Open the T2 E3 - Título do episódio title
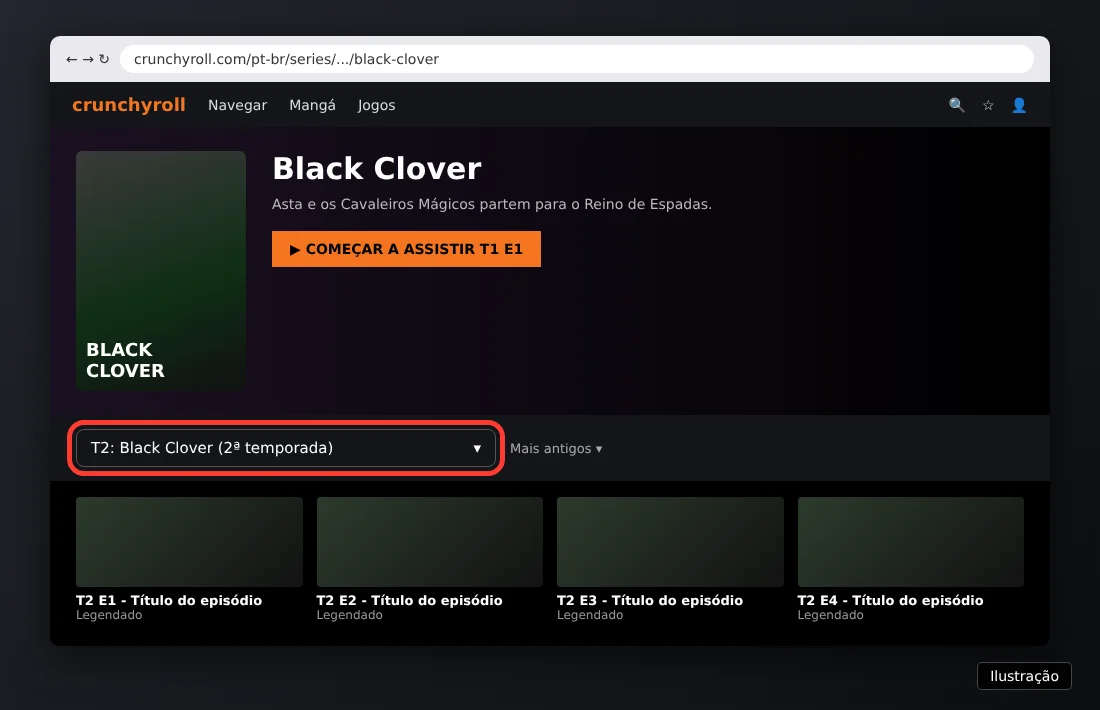Viewport: 1100px width, 710px height. pos(650,601)
